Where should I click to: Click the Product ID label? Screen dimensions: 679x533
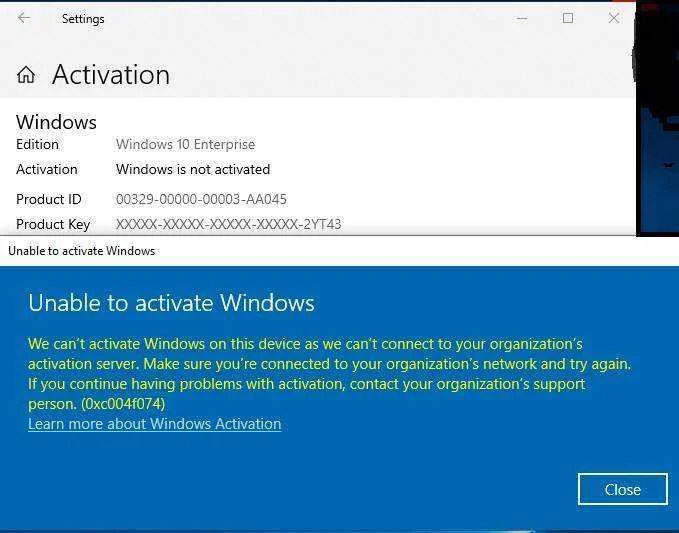48,199
